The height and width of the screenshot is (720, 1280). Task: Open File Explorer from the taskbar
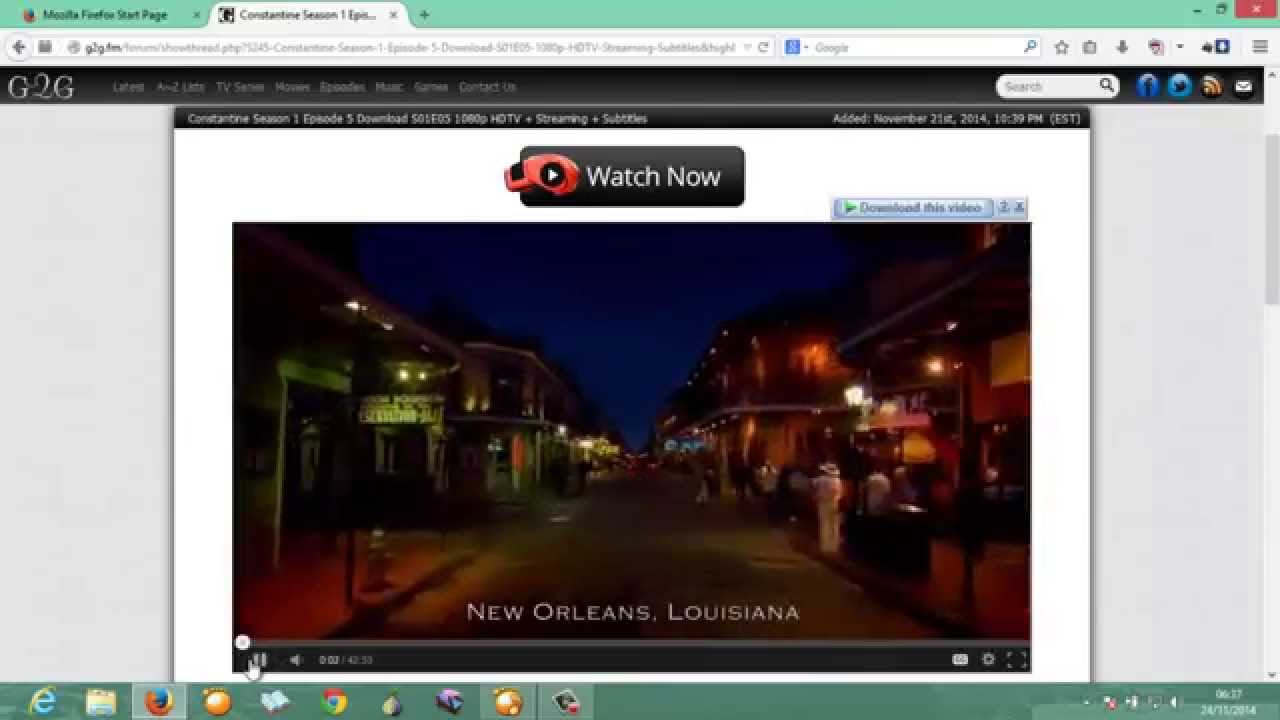[100, 702]
